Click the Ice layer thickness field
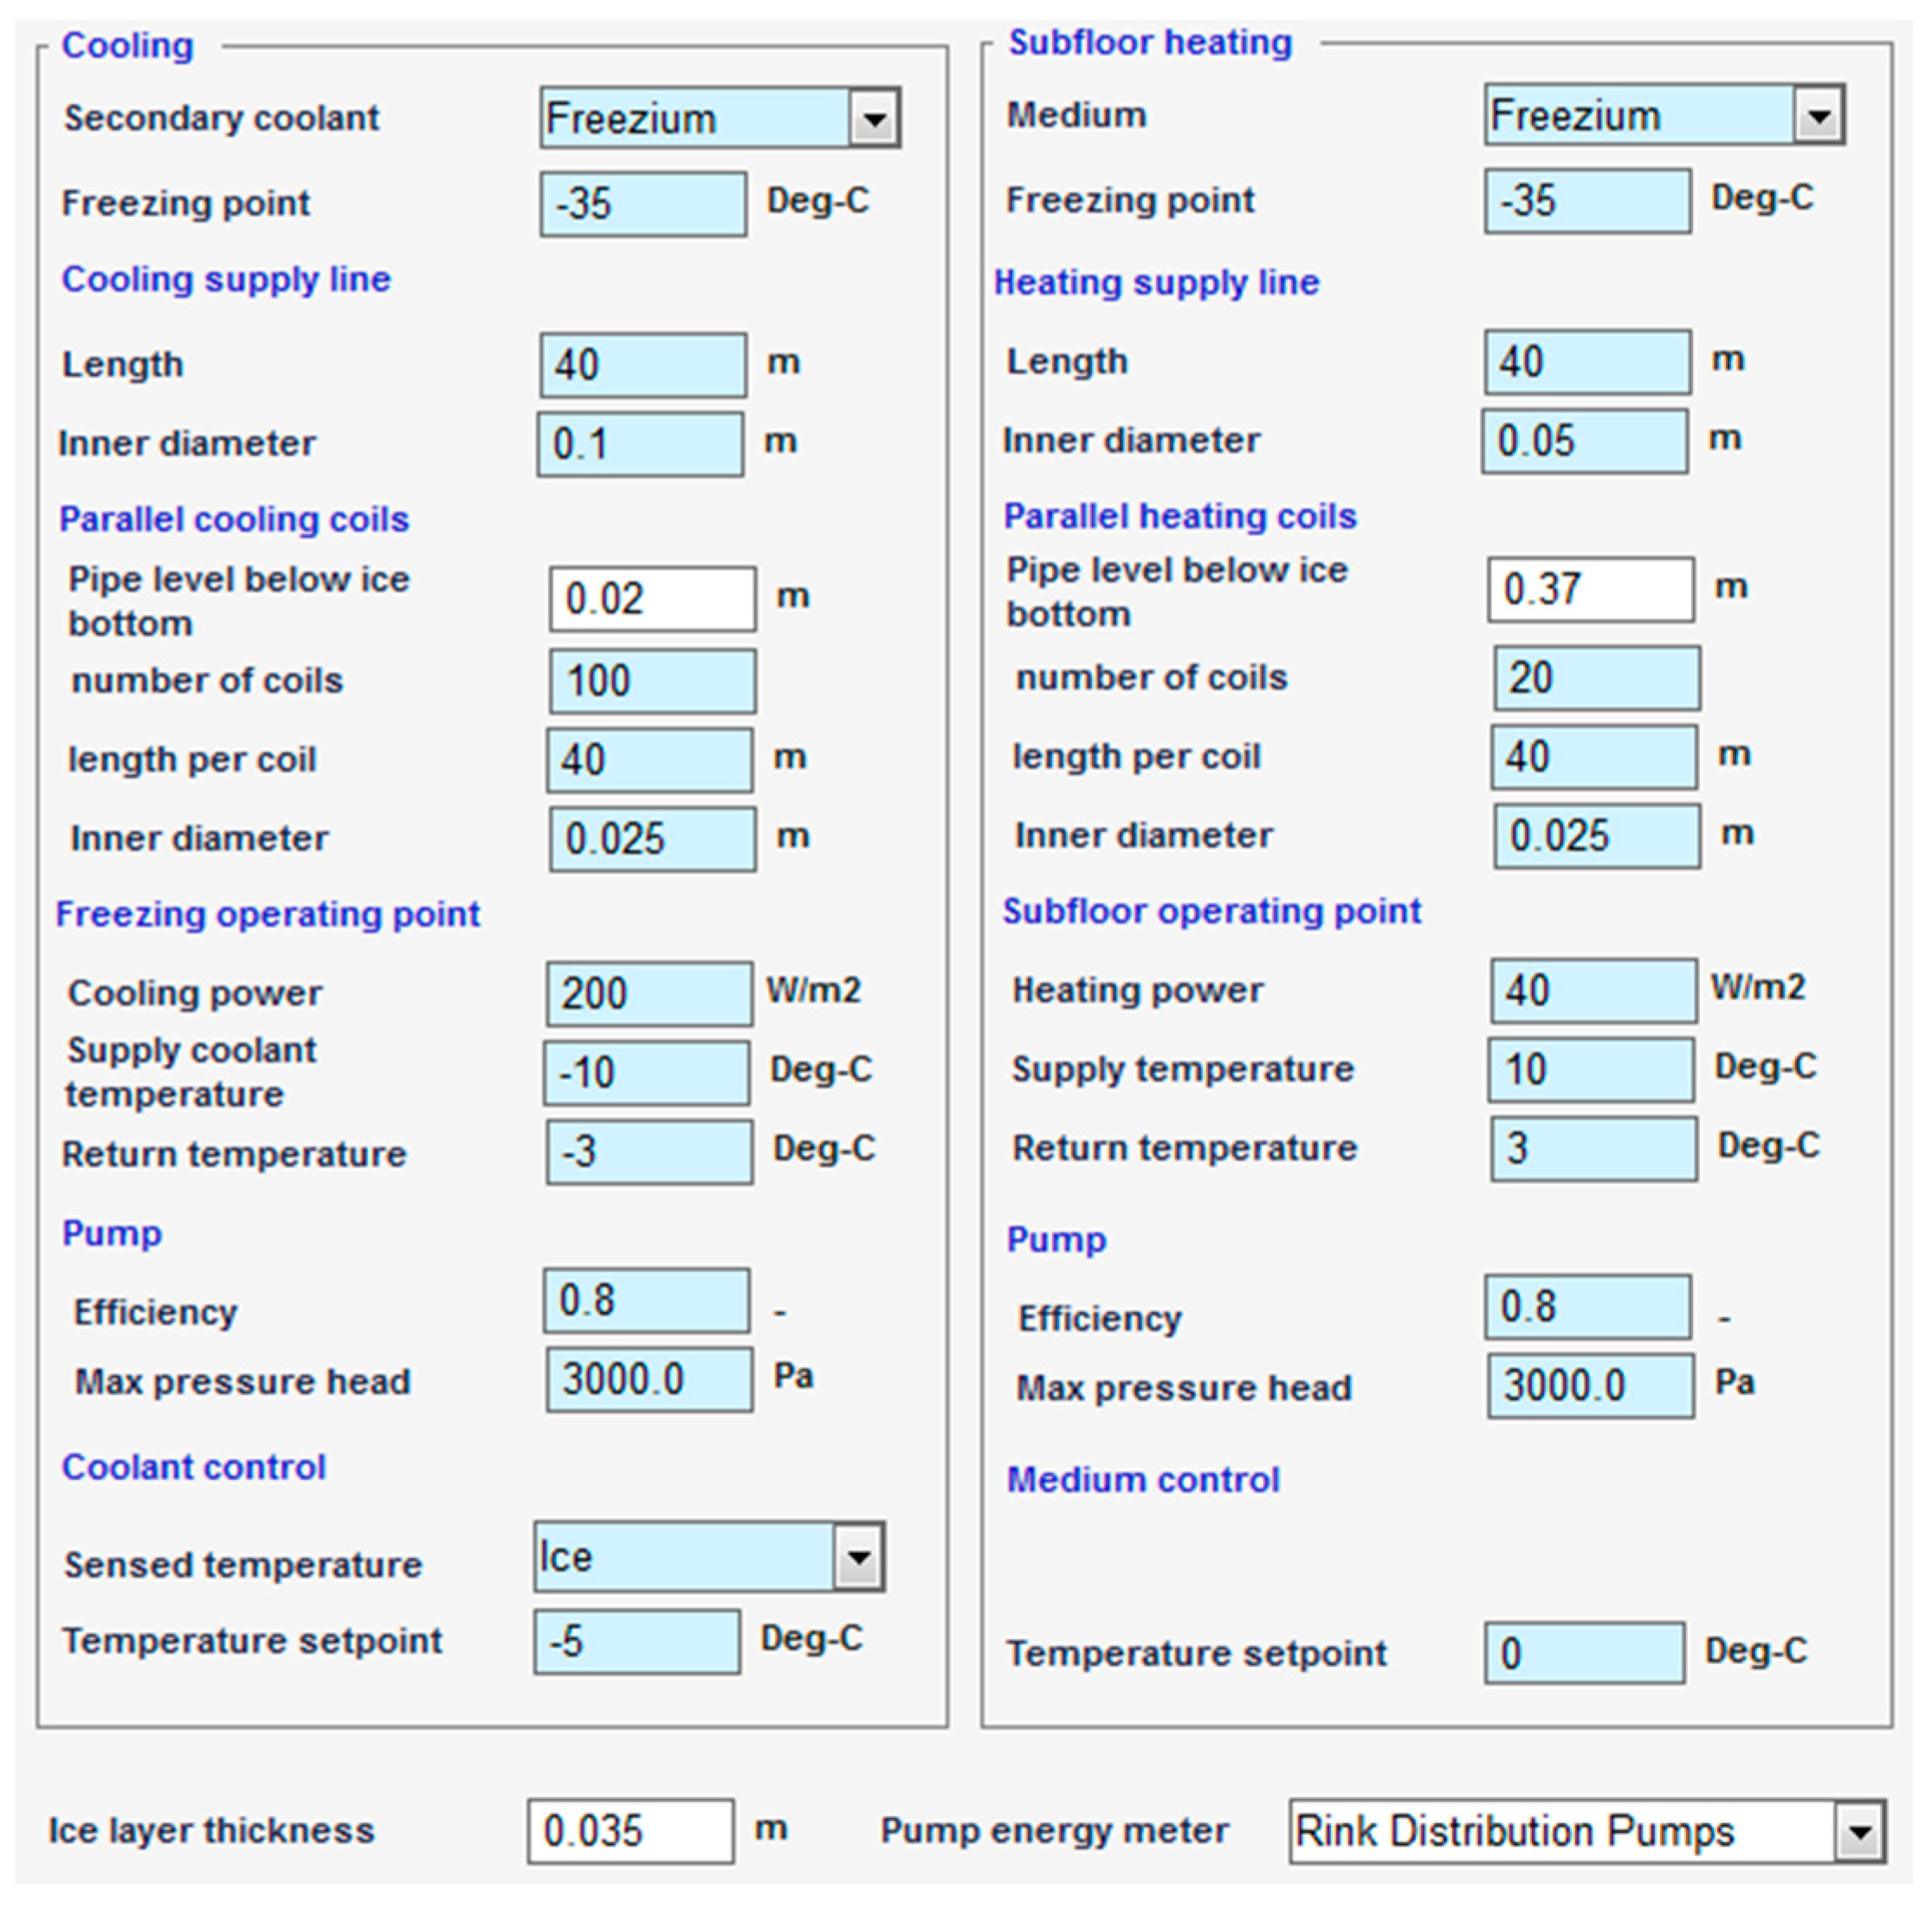This screenshot has width=1932, height=1907. [x=630, y=1831]
